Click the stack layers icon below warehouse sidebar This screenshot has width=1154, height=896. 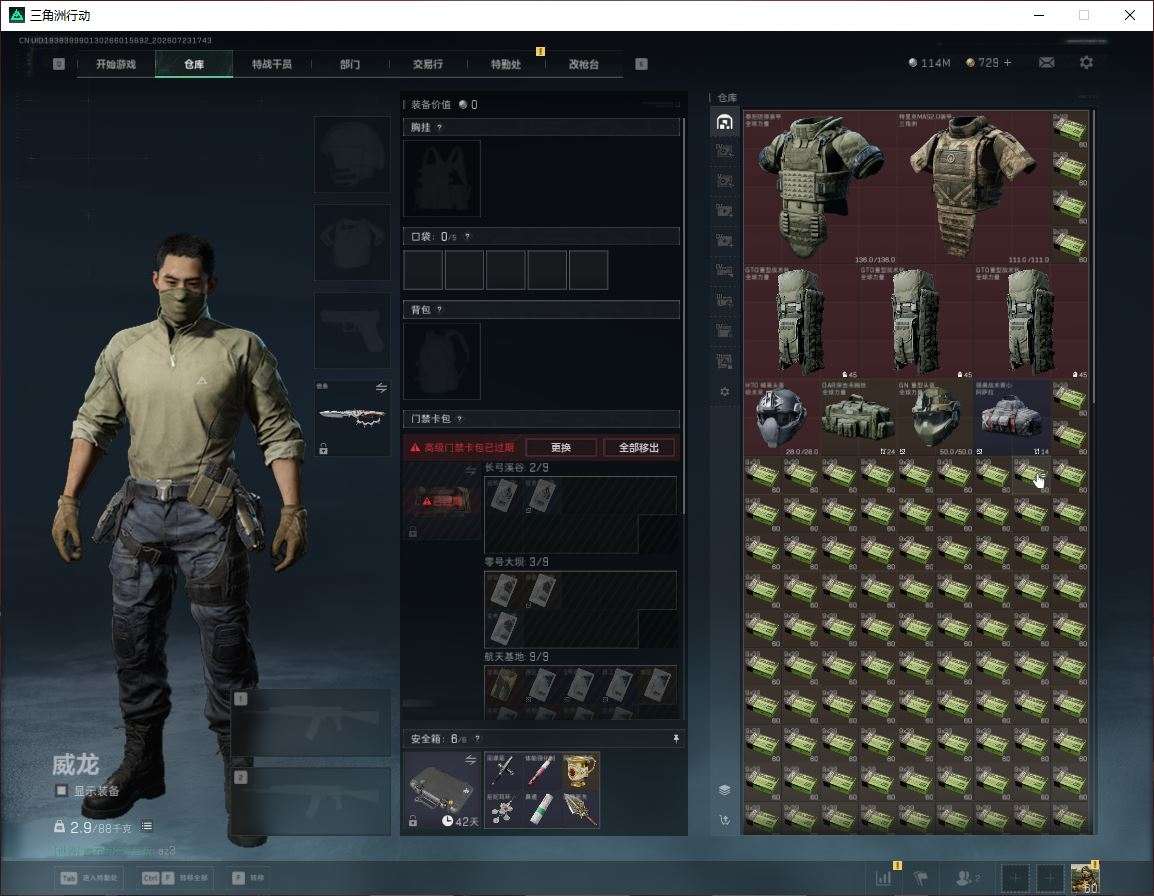(x=724, y=790)
